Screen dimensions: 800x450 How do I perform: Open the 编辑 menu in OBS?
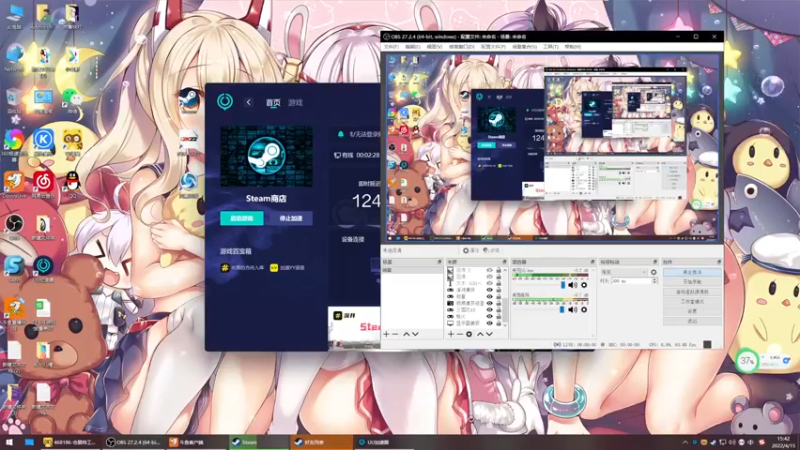(x=412, y=46)
